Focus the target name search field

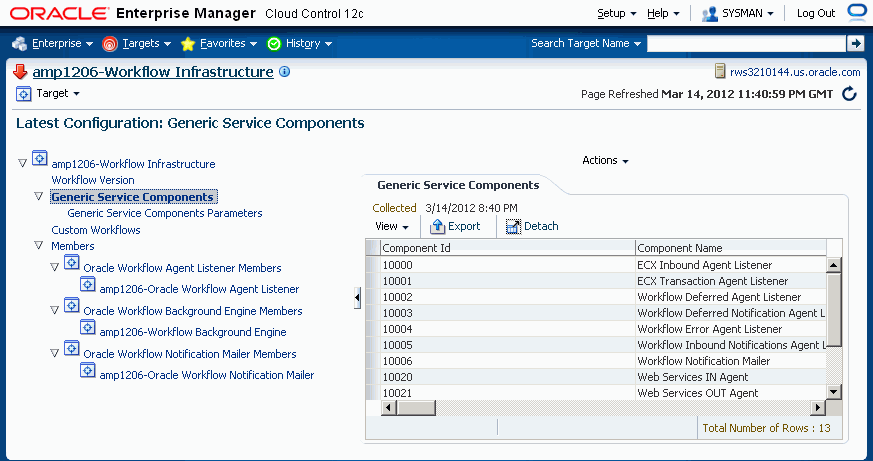[746, 43]
